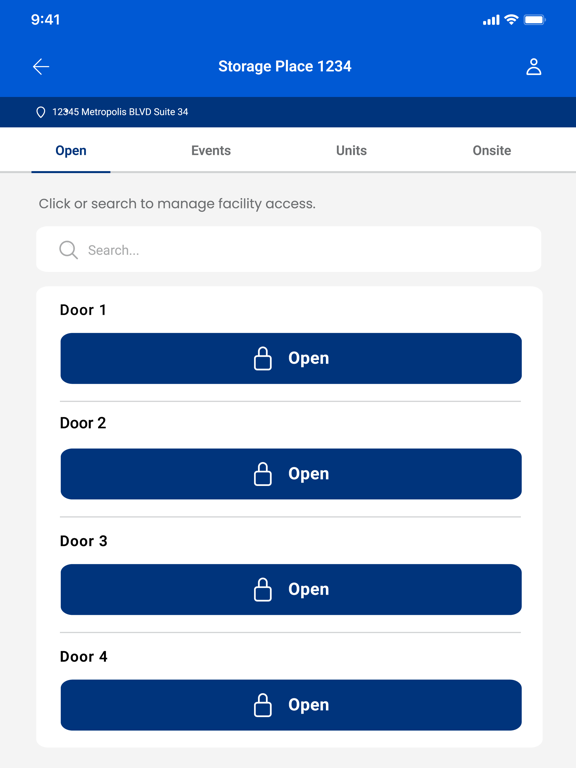
Task: Switch to the Units tab
Action: coord(351,150)
